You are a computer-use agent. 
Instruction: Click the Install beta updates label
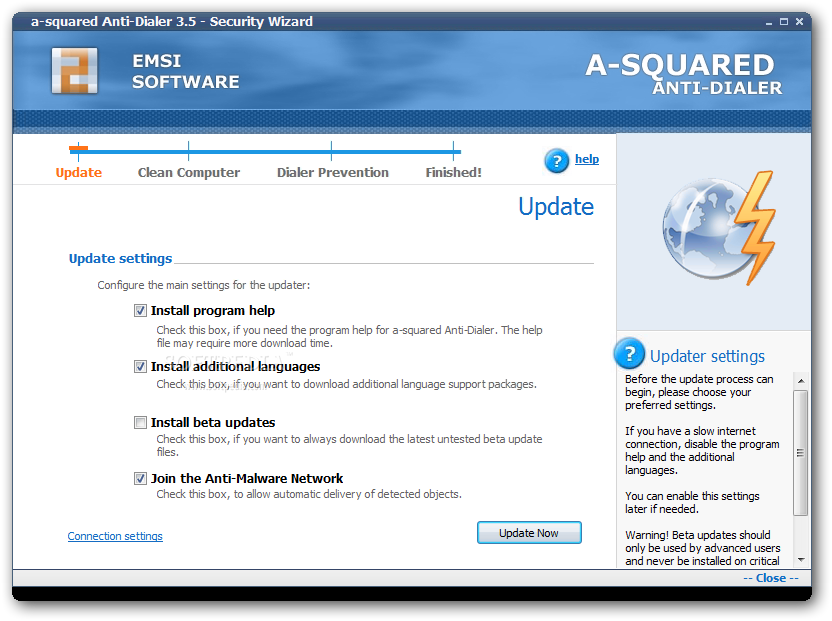213,422
